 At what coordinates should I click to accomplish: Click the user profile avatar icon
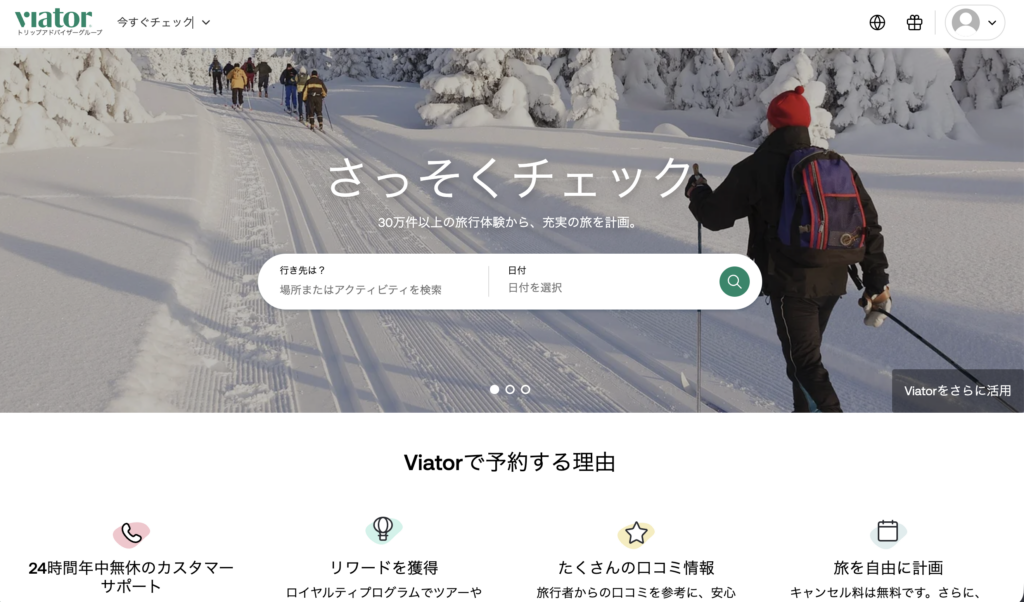coord(965,22)
